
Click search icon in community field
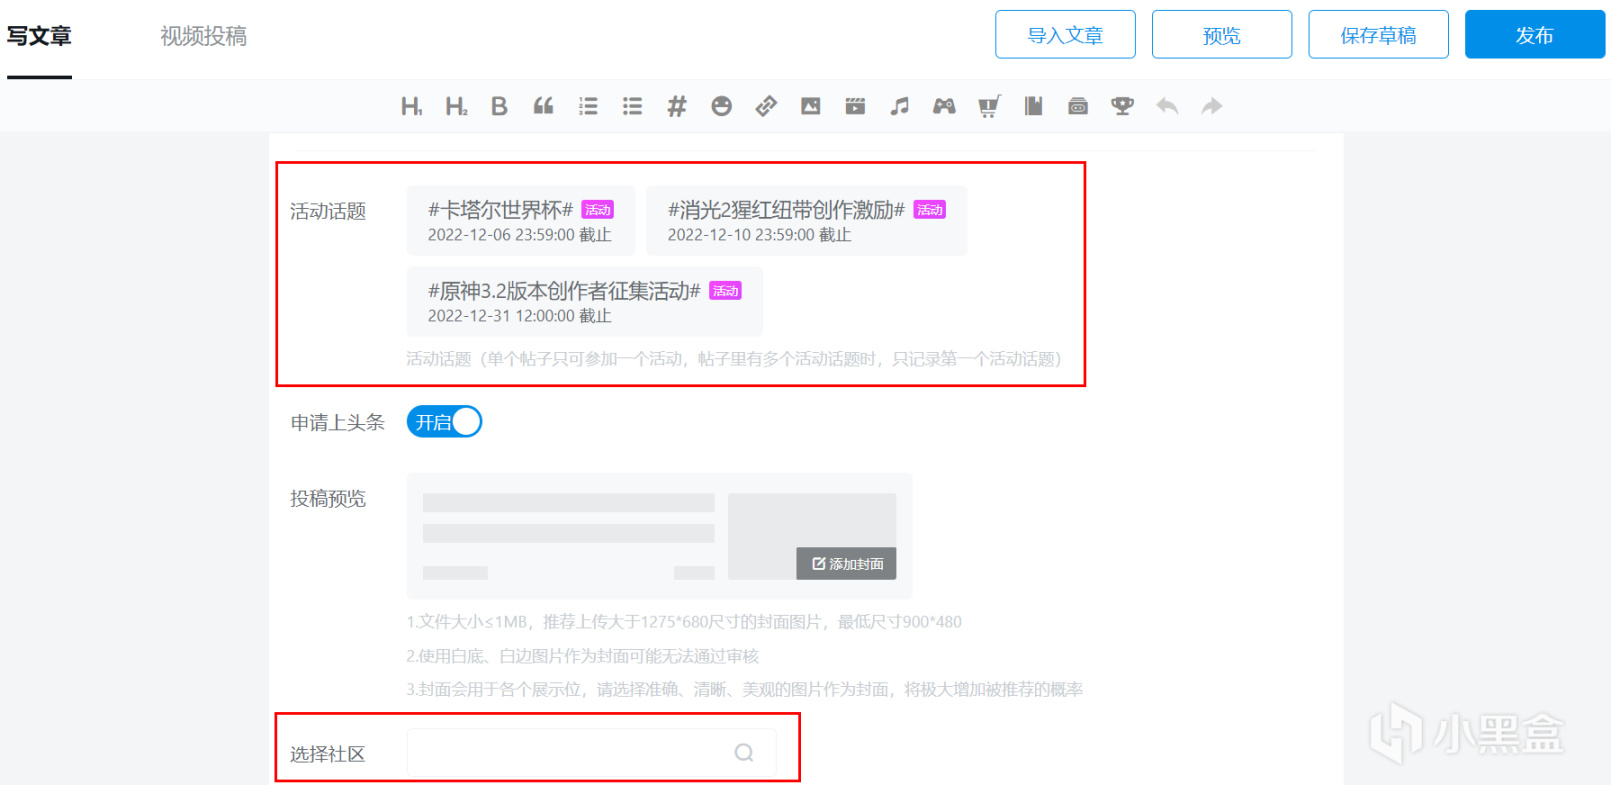[744, 753]
